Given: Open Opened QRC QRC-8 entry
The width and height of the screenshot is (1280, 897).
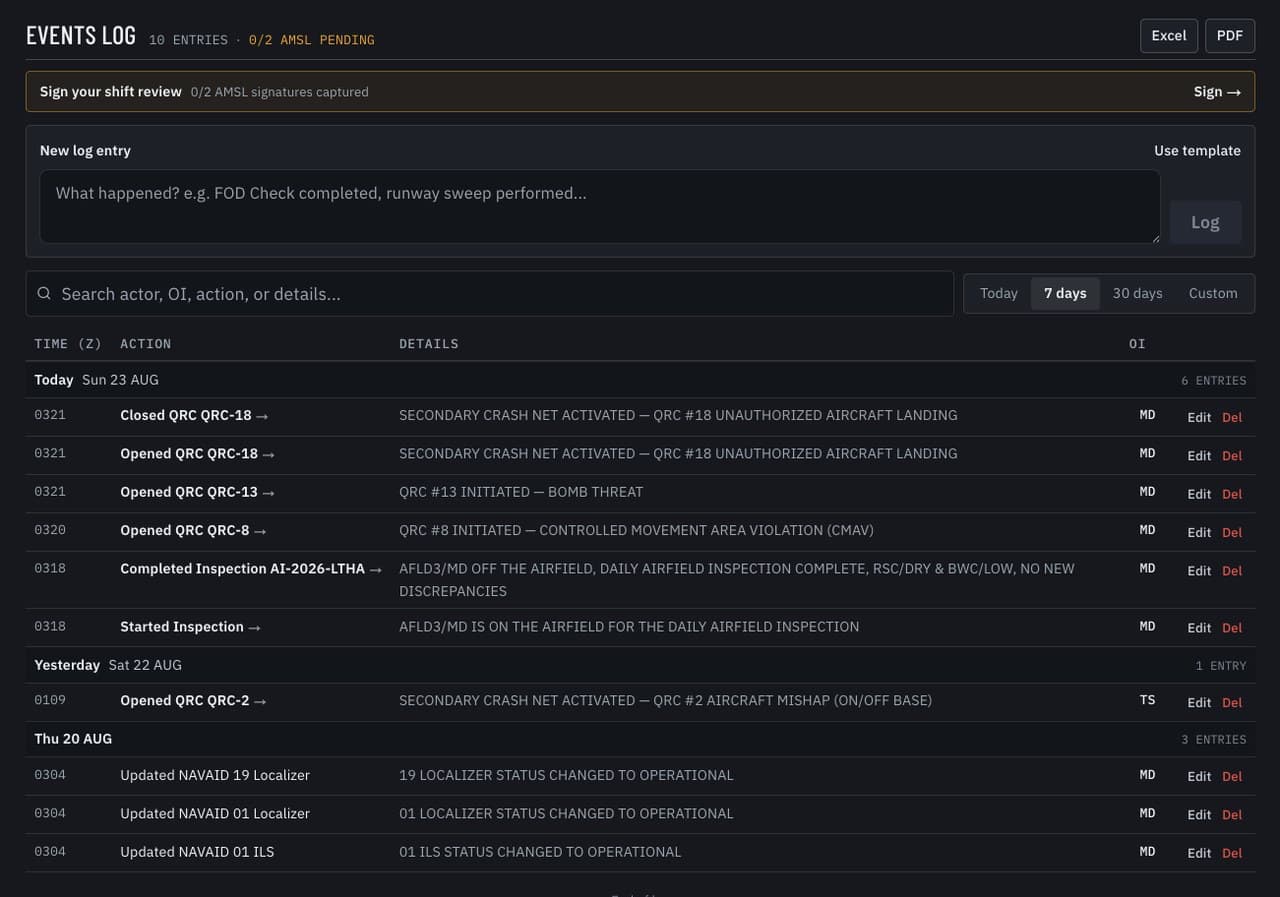Looking at the screenshot, I should click(193, 530).
